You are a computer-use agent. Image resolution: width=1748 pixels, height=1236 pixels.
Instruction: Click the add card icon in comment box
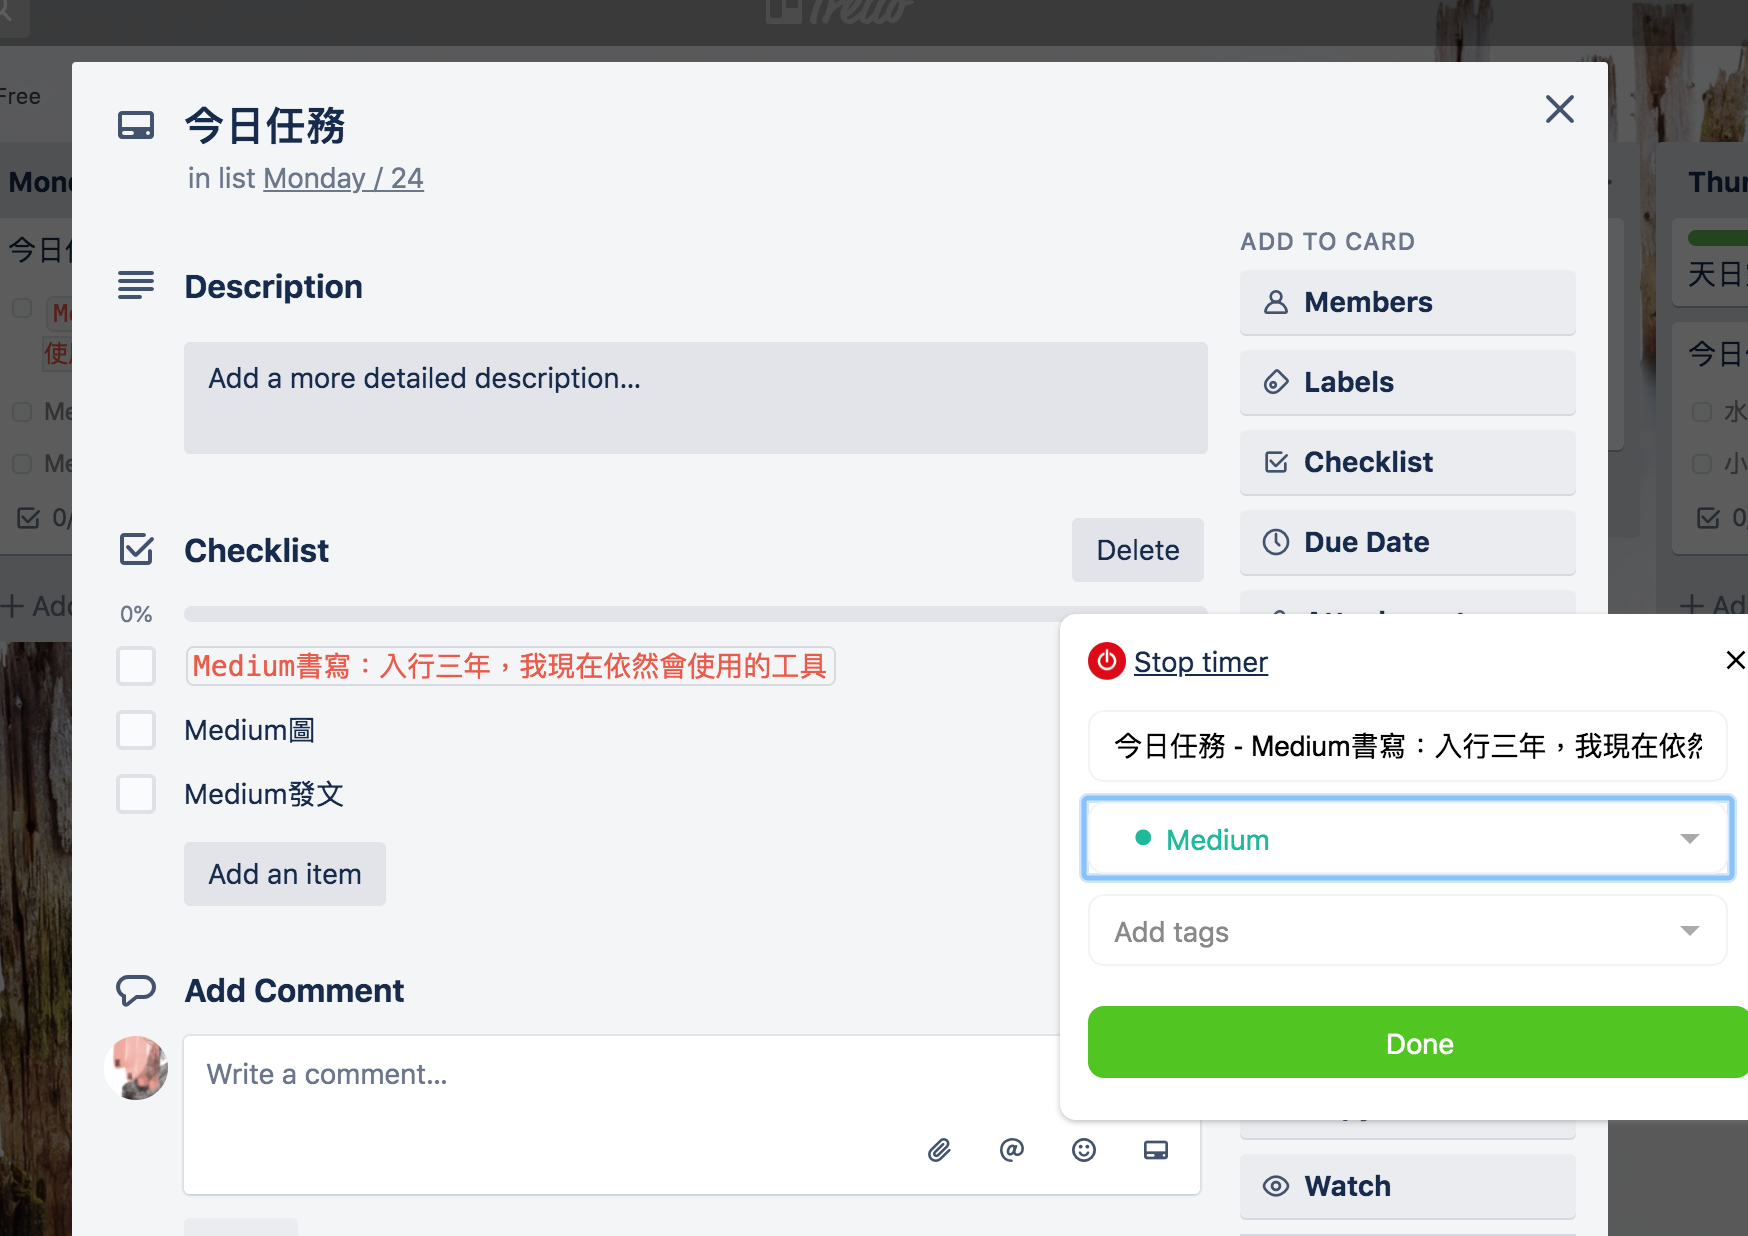pyautogui.click(x=1156, y=1150)
